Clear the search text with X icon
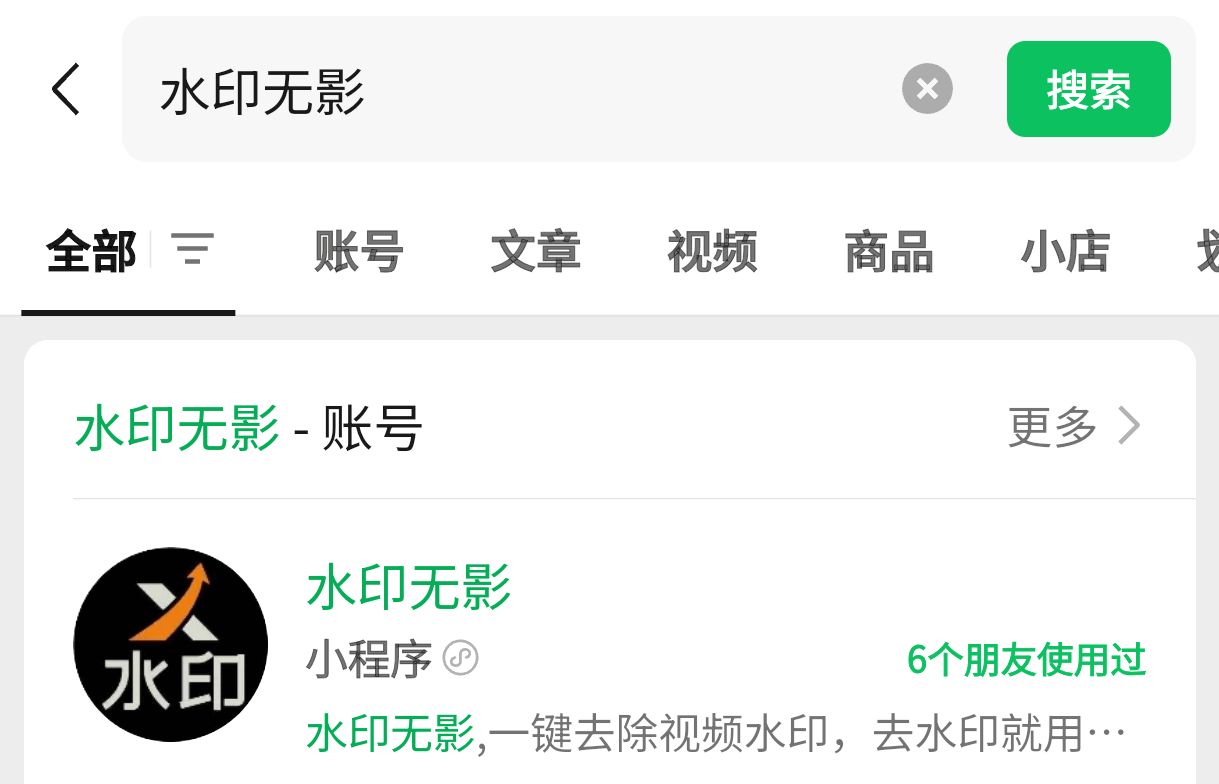Image resolution: width=1219 pixels, height=784 pixels. (x=927, y=89)
